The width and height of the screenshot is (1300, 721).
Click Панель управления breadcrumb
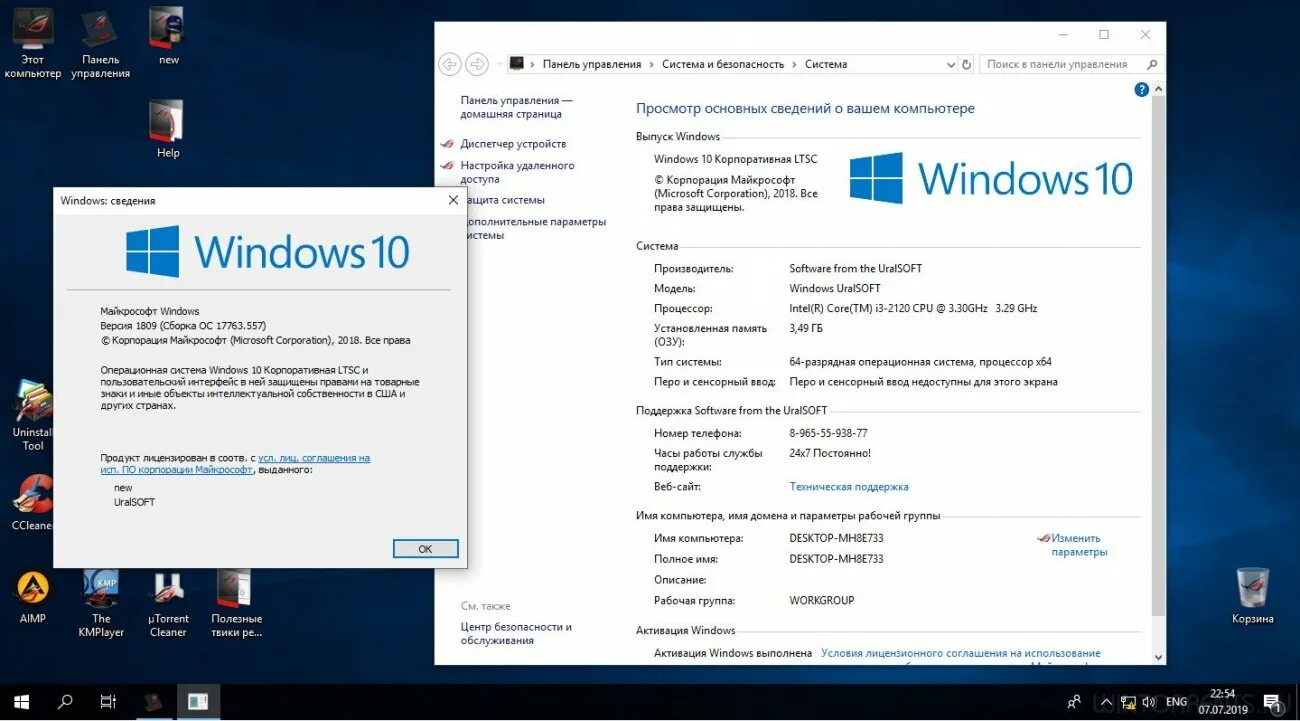(x=592, y=64)
